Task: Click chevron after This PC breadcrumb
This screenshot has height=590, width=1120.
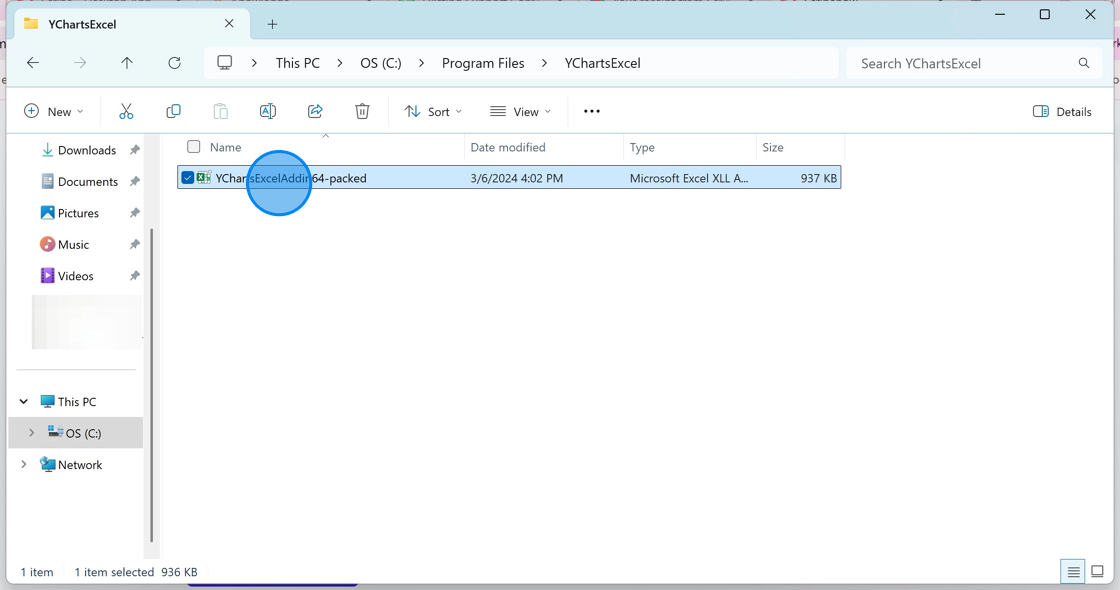Action: pyautogui.click(x=340, y=63)
